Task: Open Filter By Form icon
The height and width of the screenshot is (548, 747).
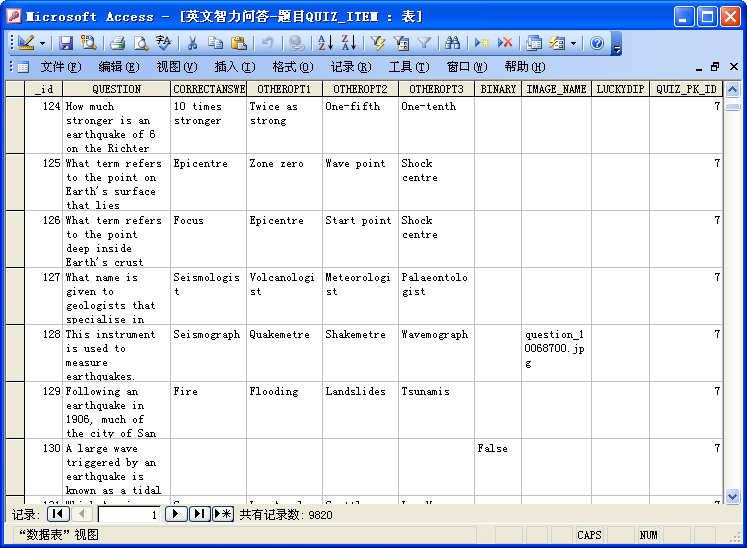Action: coord(401,43)
